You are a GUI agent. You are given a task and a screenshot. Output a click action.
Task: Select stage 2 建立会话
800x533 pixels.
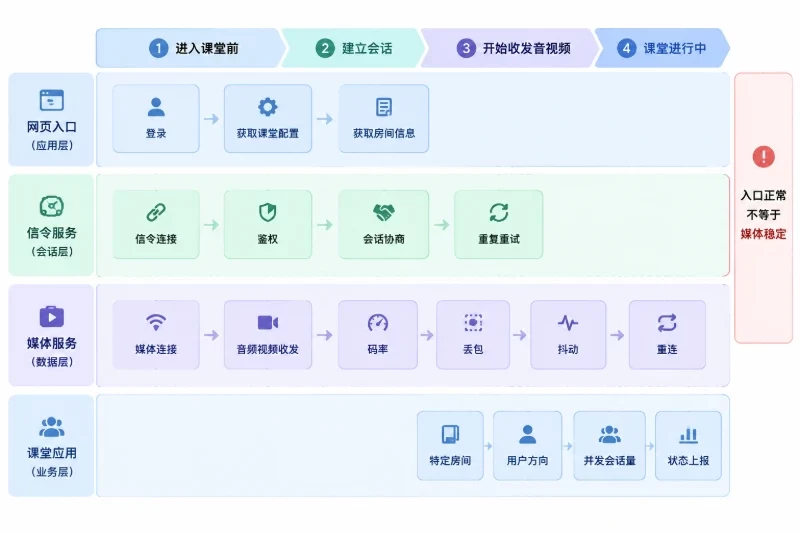[x=354, y=48]
